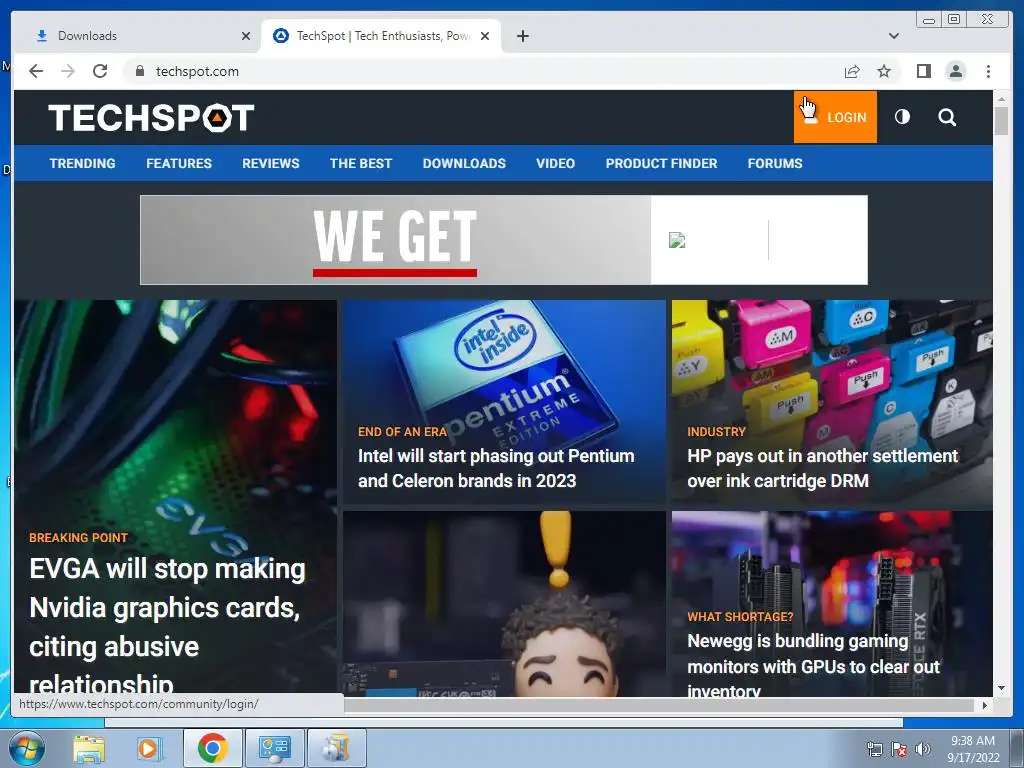Launch media player taskbar icon

pos(150,748)
